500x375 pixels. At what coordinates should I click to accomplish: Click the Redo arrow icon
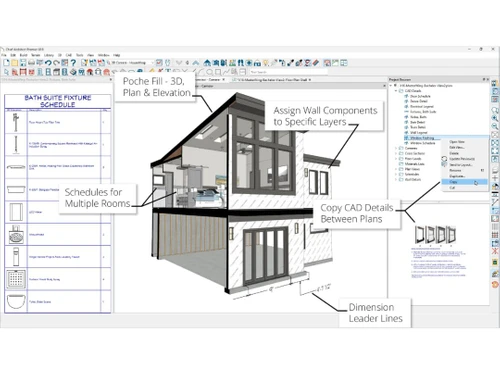point(56,63)
